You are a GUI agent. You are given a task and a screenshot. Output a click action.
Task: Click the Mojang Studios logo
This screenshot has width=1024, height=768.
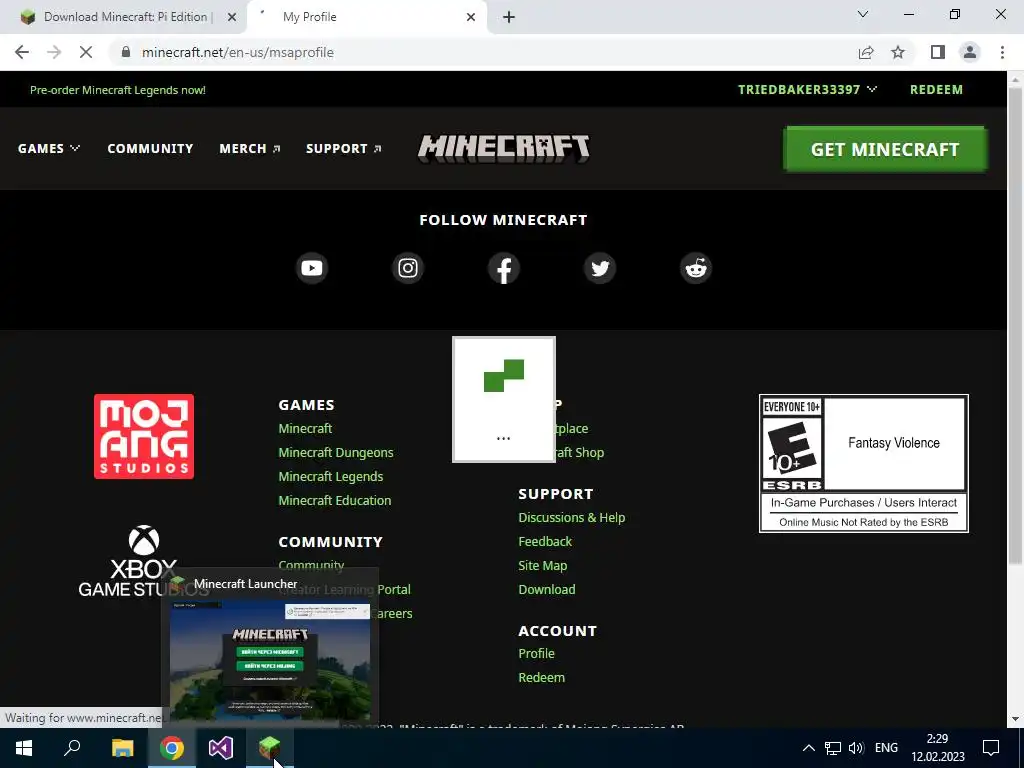coord(144,436)
